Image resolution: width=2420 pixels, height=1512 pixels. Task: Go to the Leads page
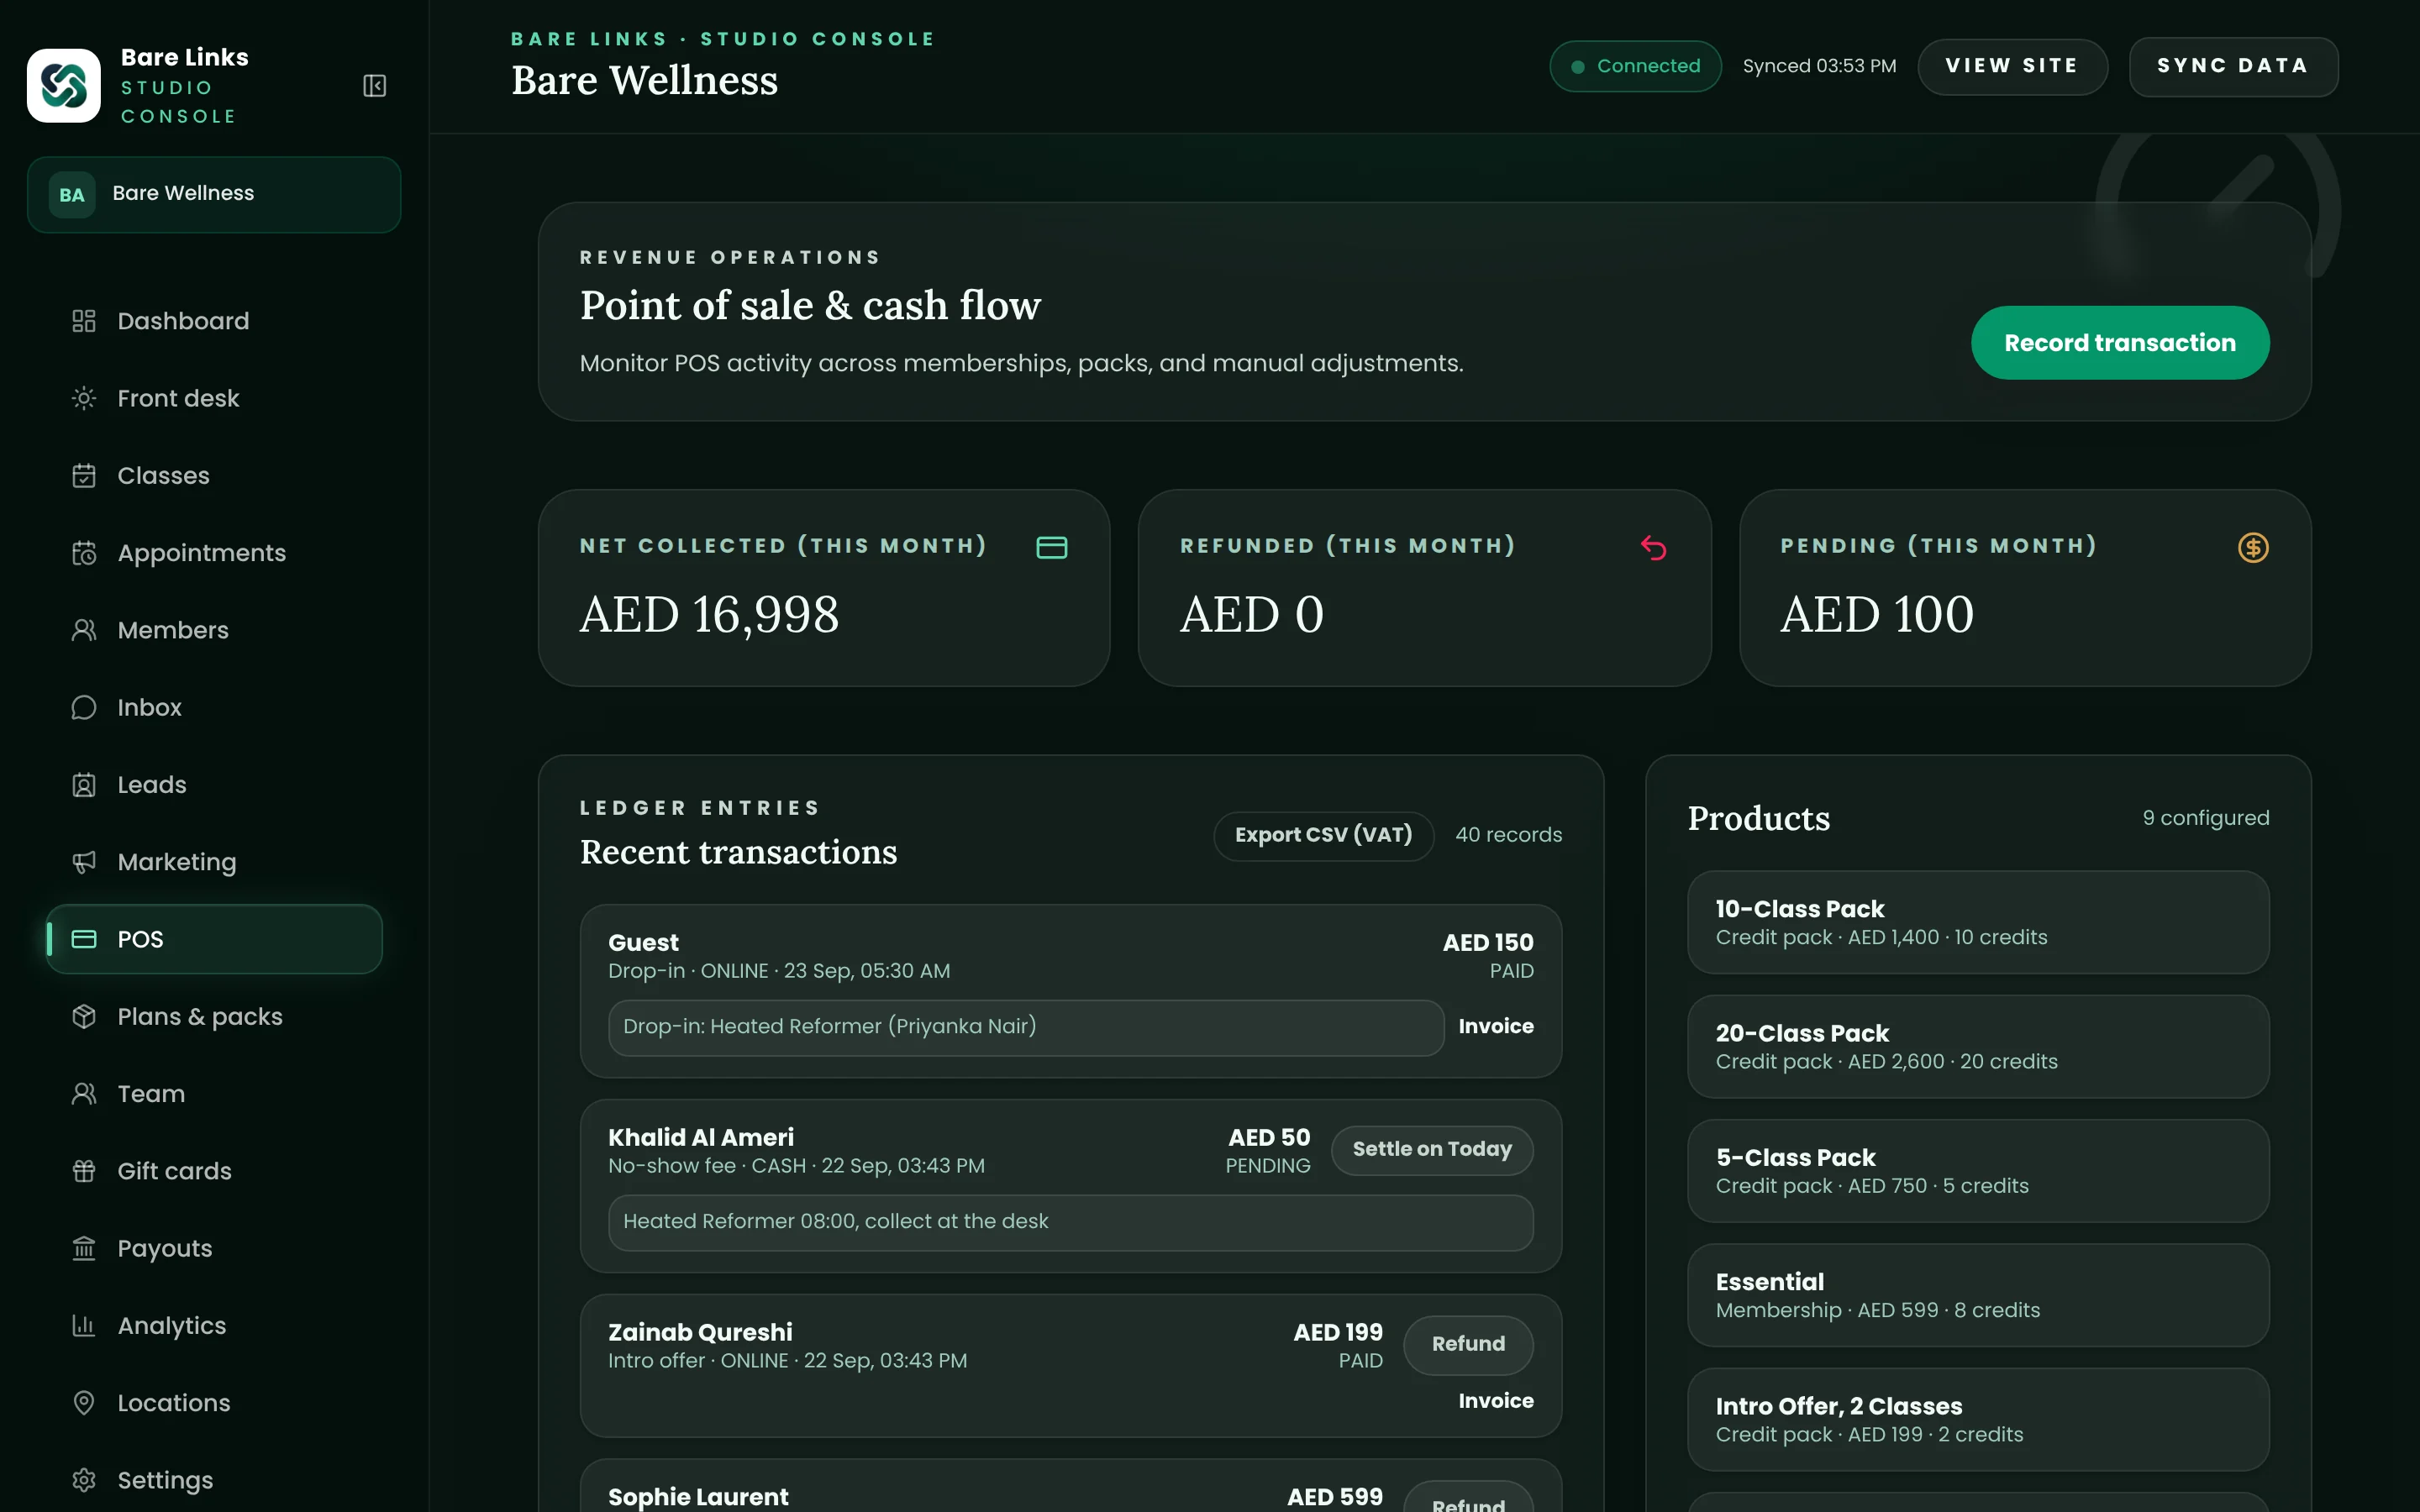click(x=214, y=785)
